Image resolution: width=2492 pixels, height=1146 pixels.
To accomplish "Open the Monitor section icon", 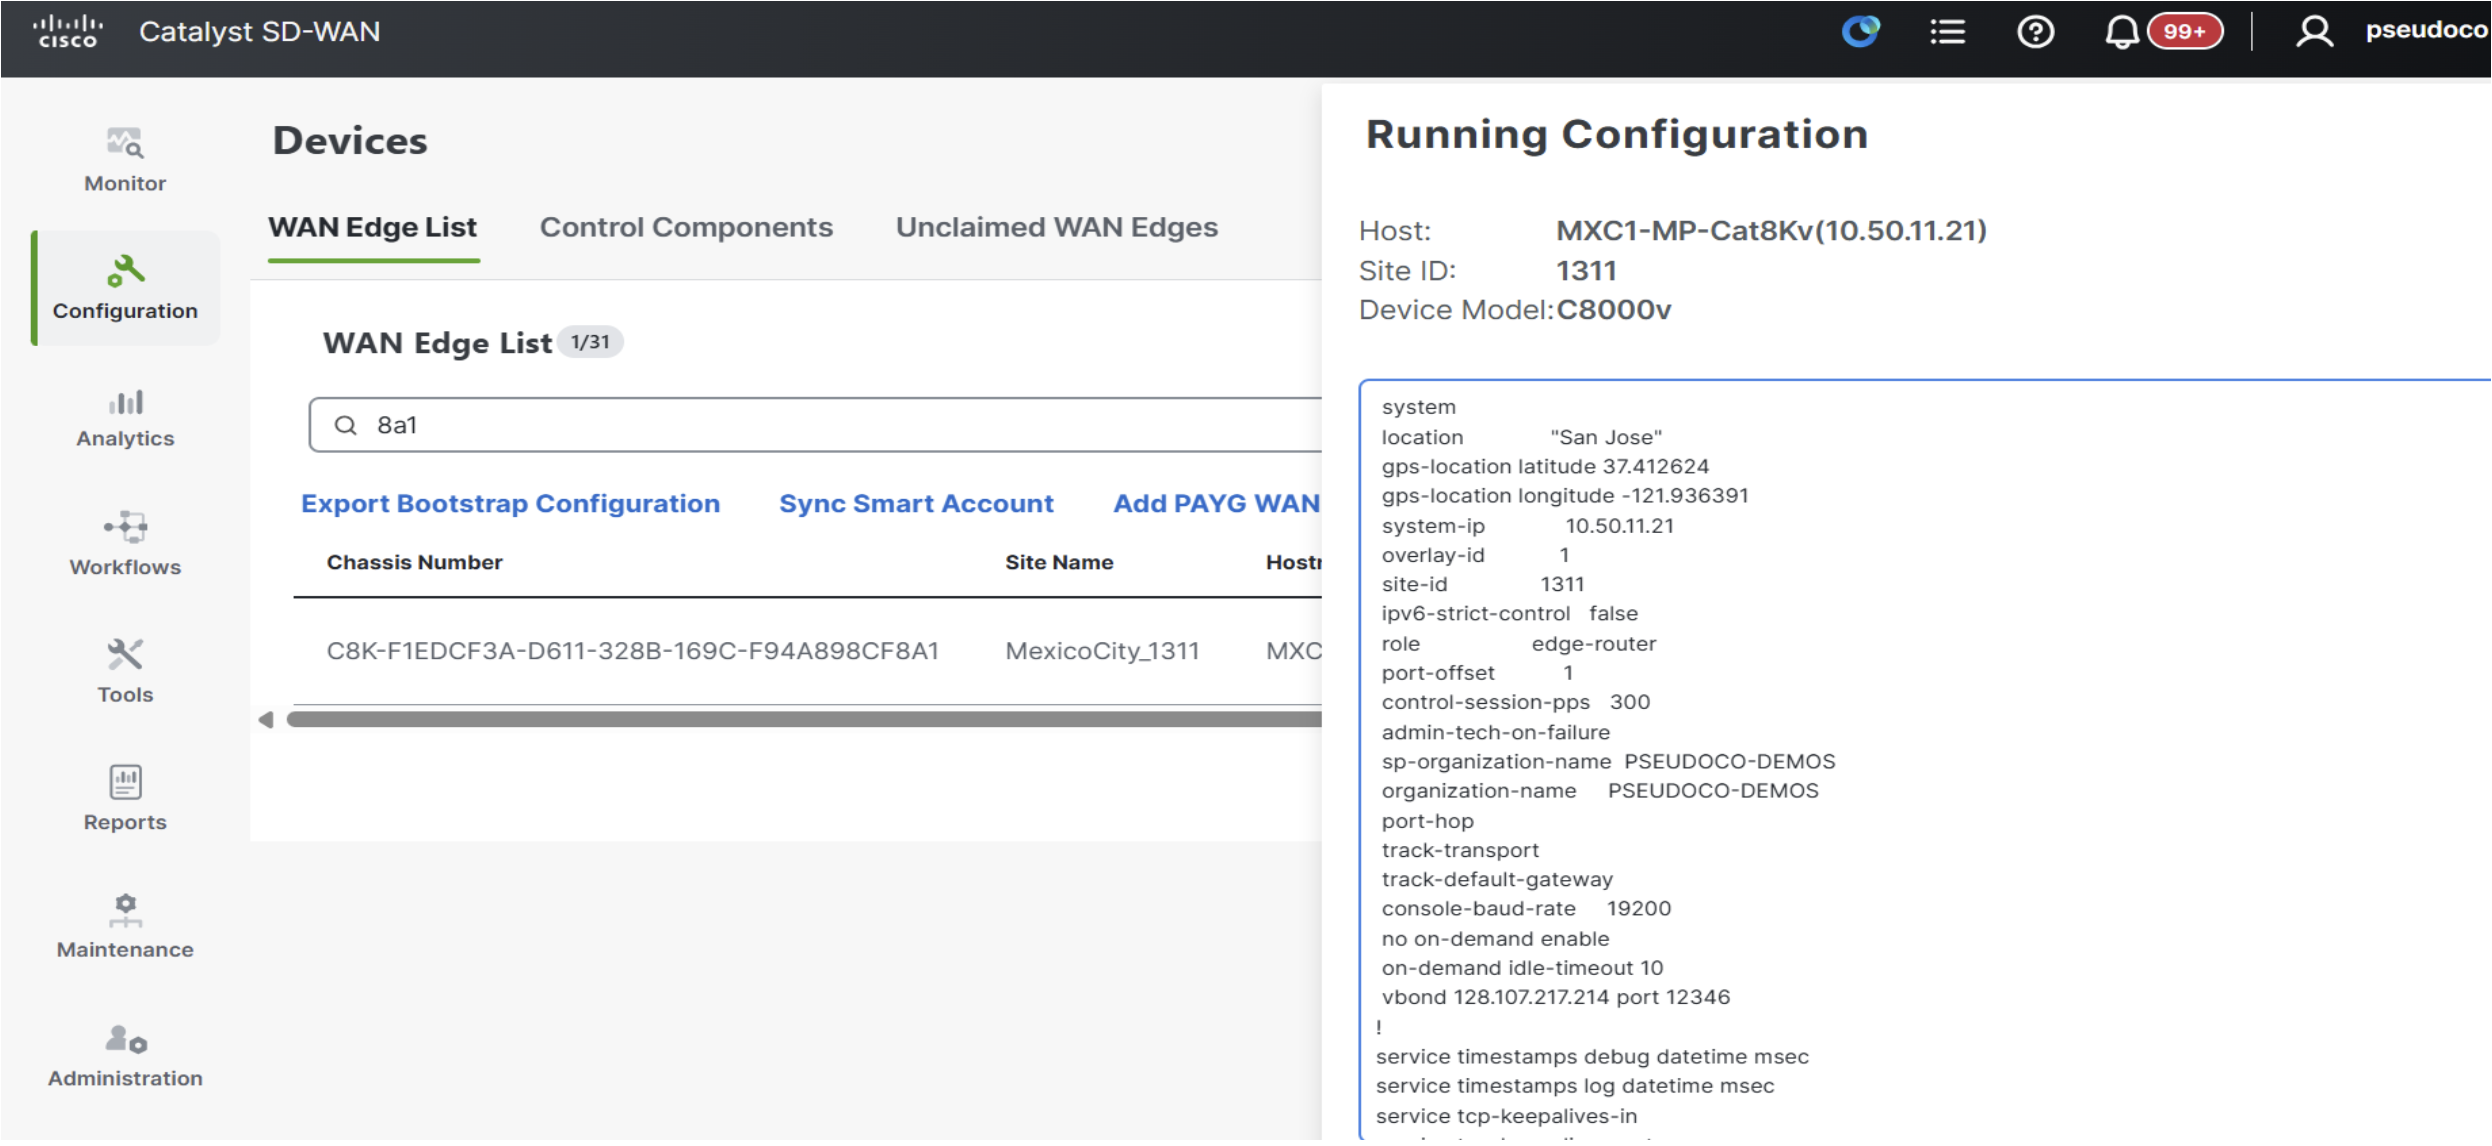I will tap(125, 143).
